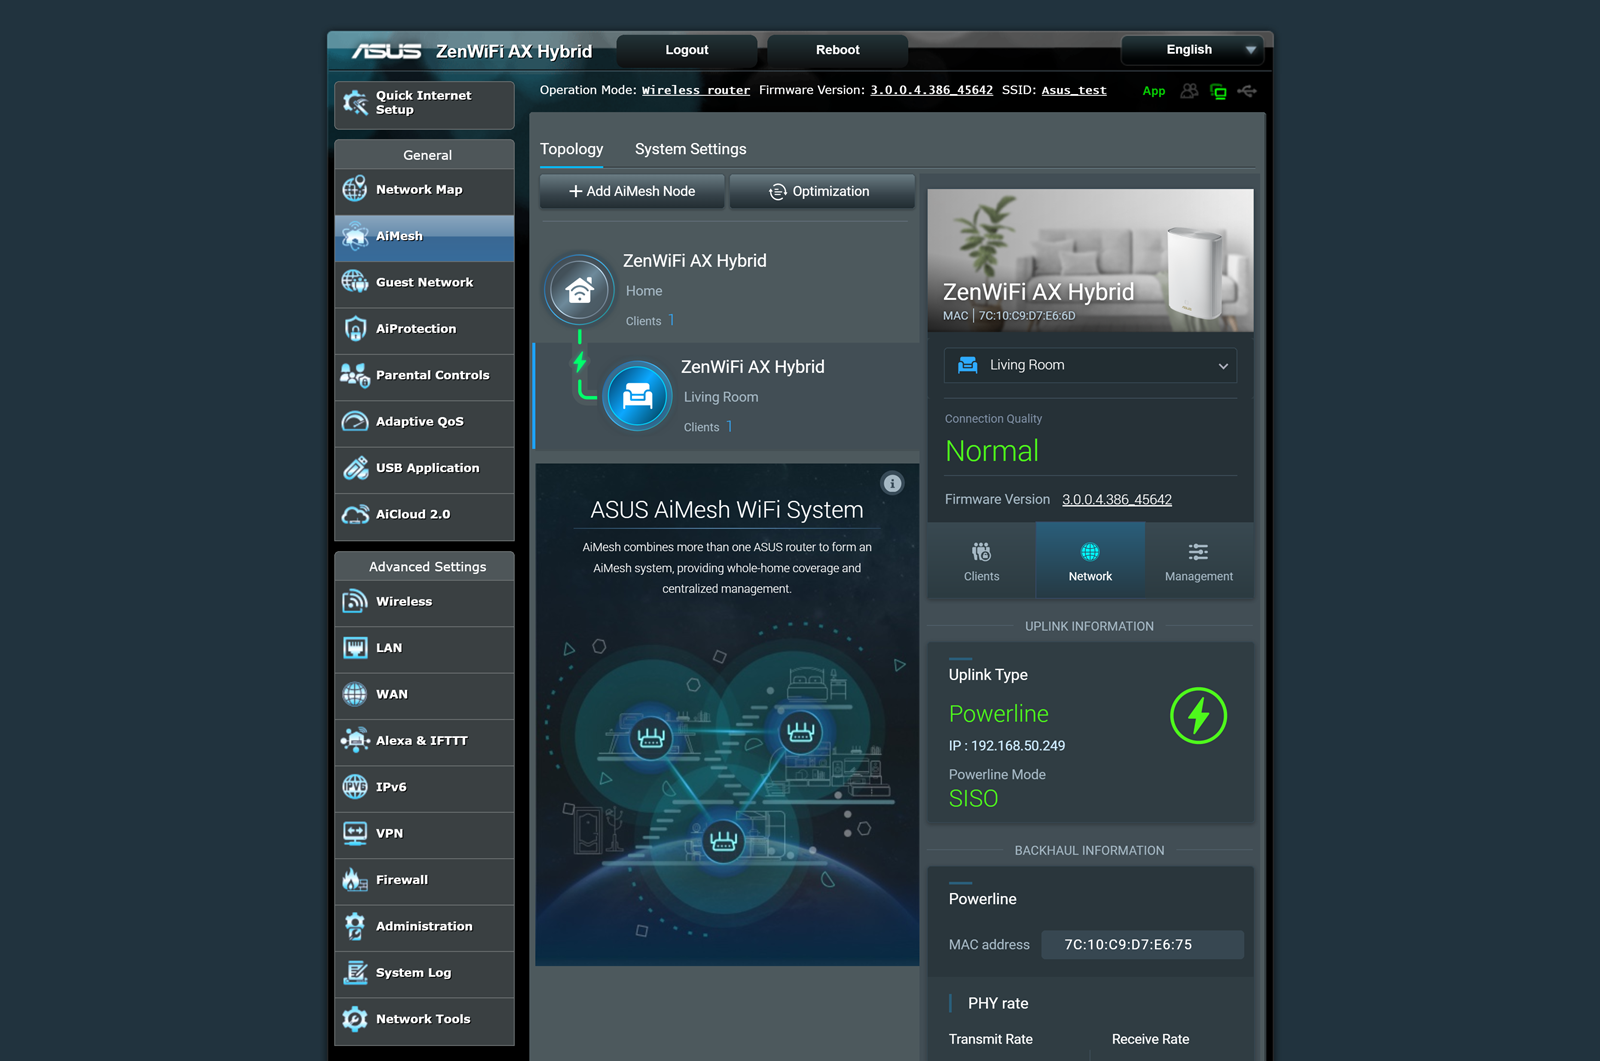
Task: Open Parental Controls page
Action: (x=424, y=376)
